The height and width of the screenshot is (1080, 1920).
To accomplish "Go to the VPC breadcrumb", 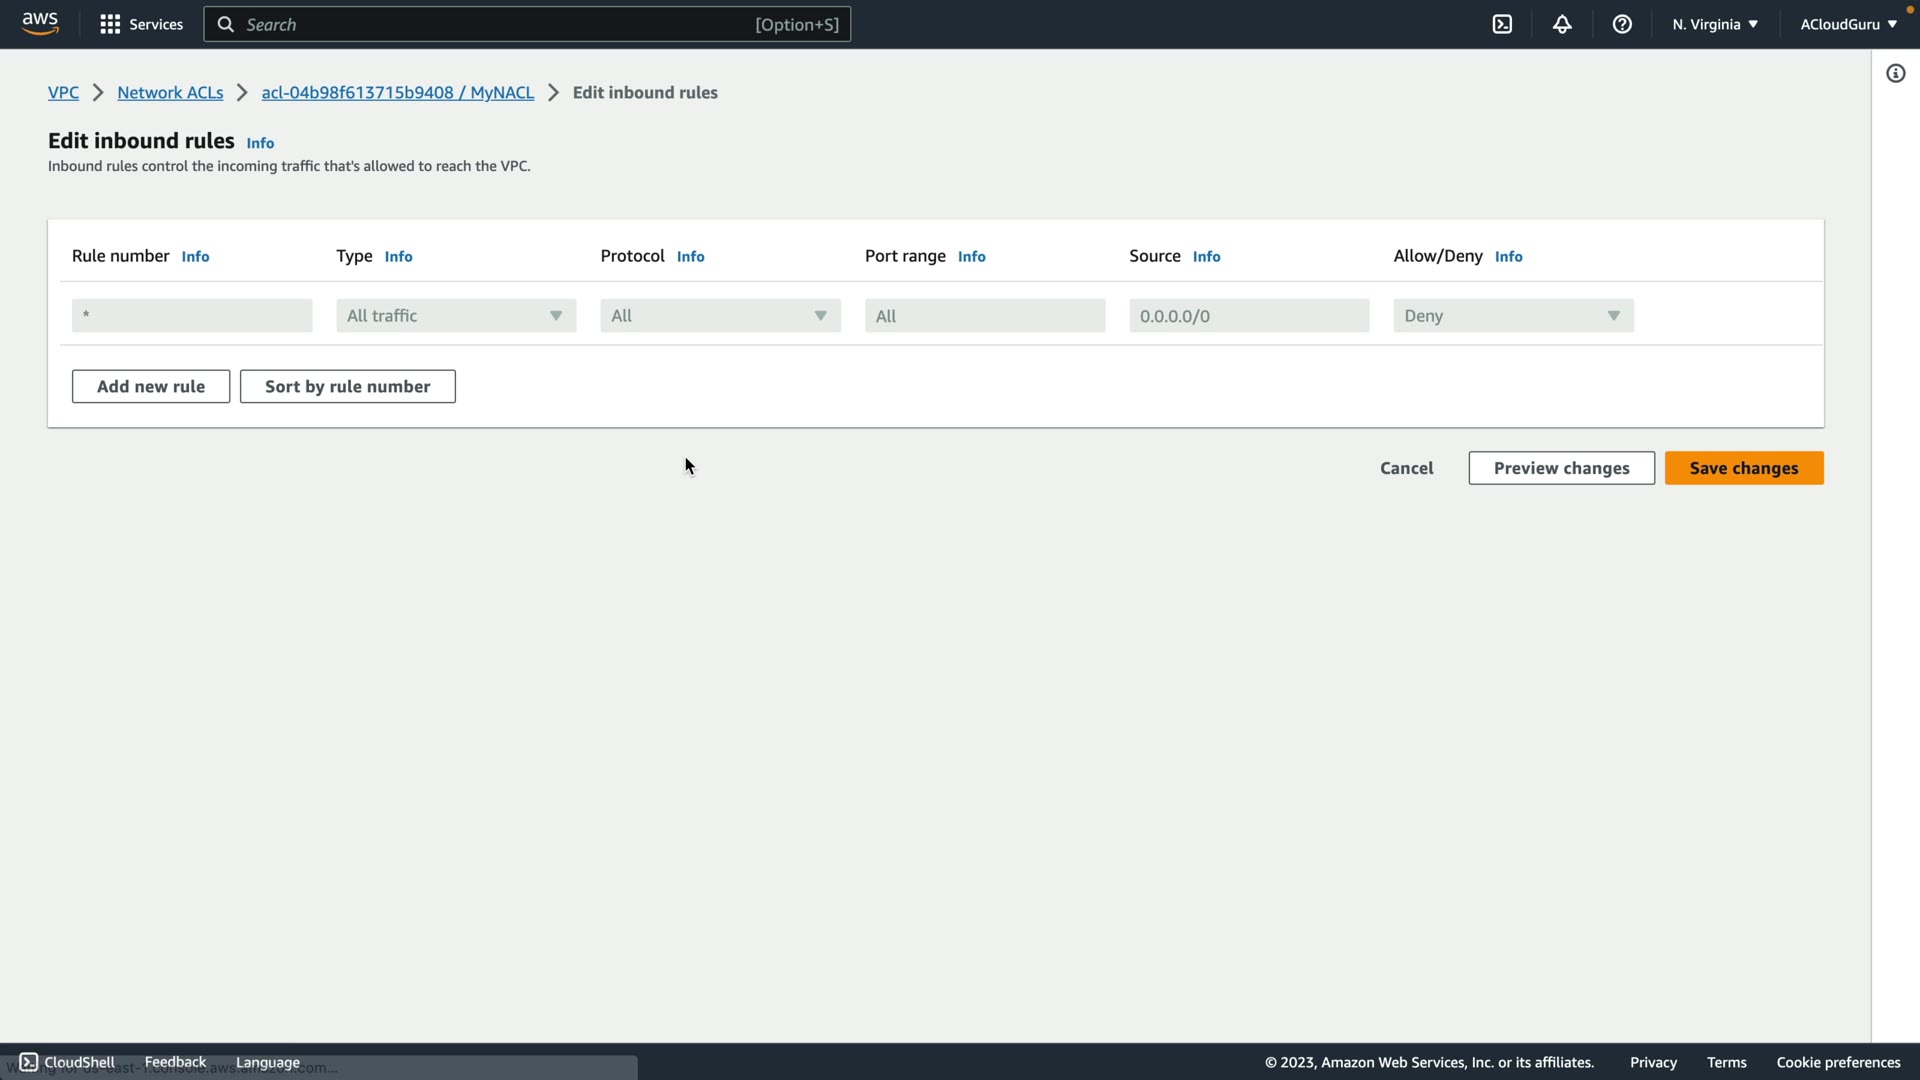I will [x=63, y=92].
